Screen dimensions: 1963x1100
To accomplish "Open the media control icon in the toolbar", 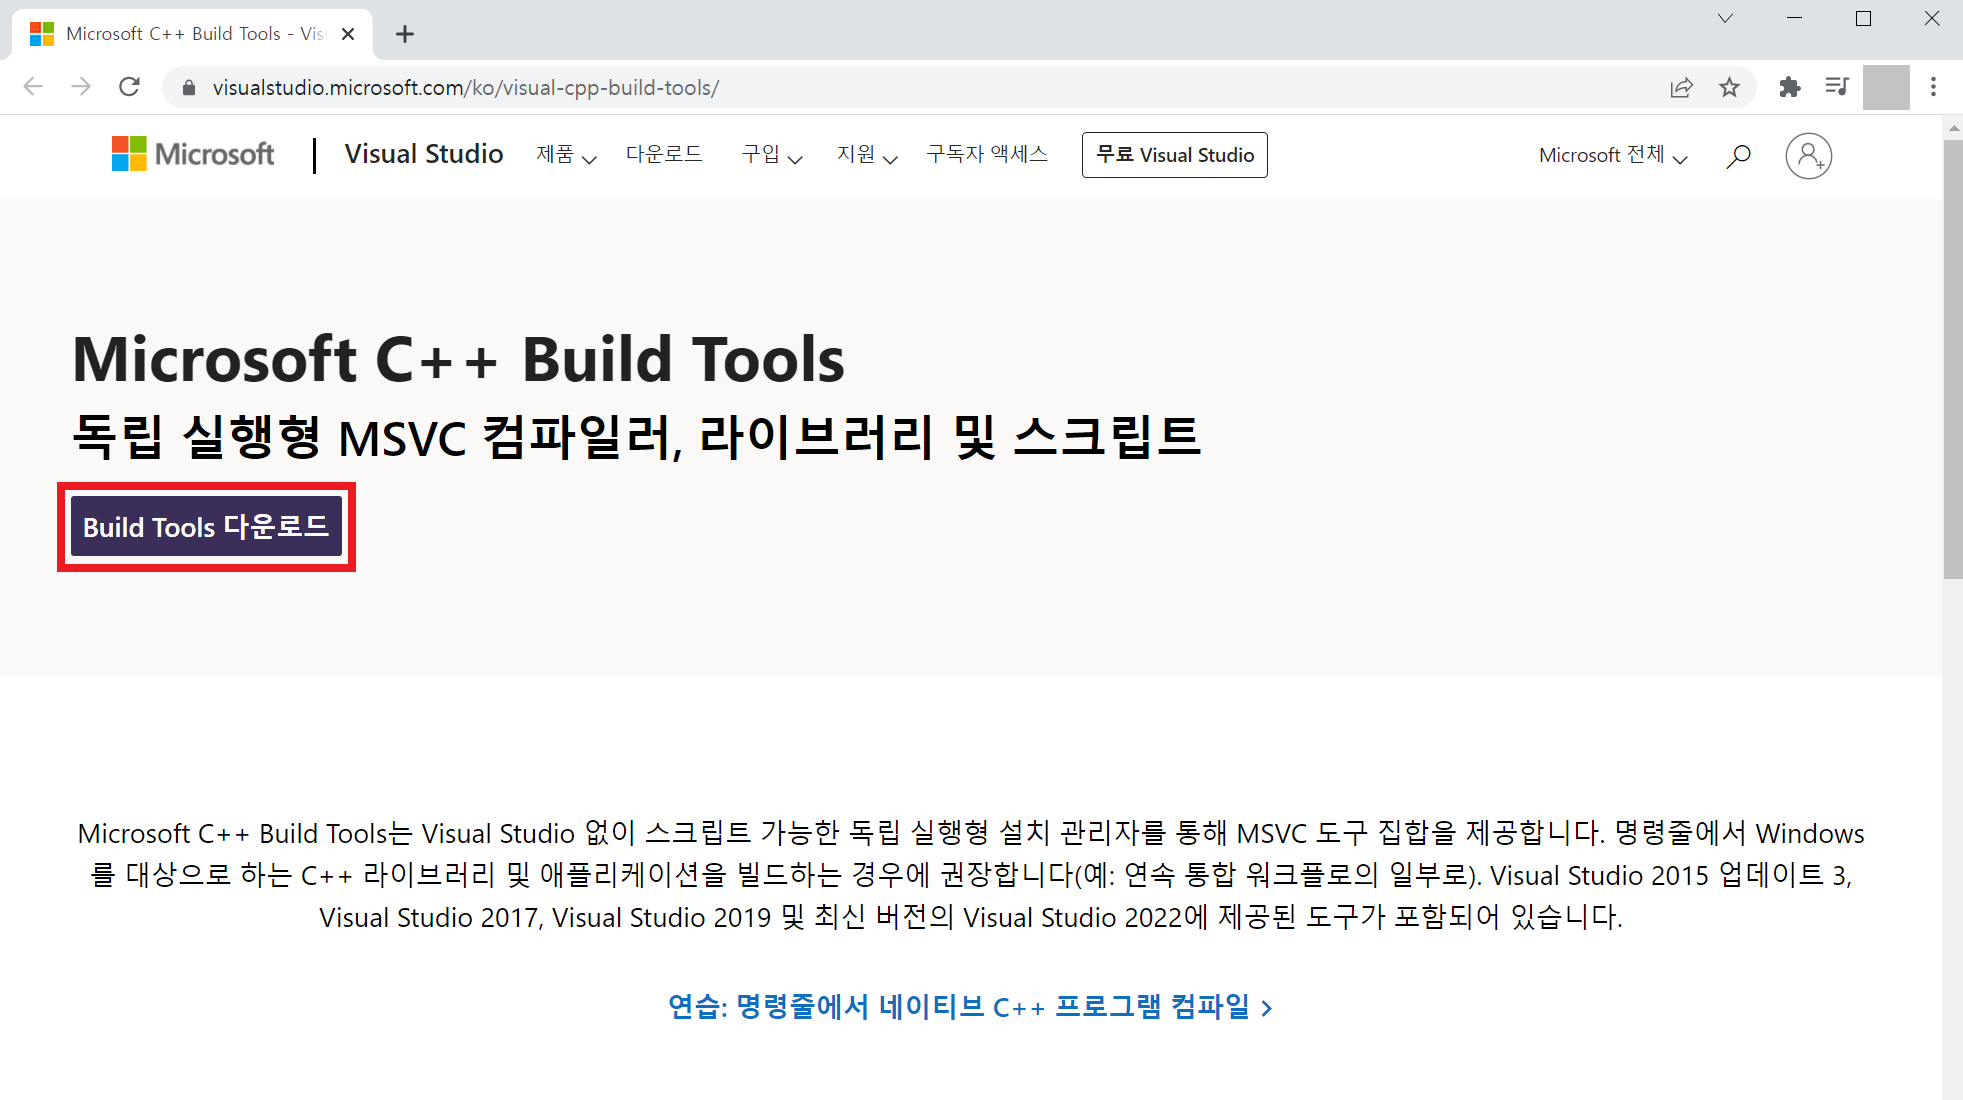I will tap(1837, 87).
